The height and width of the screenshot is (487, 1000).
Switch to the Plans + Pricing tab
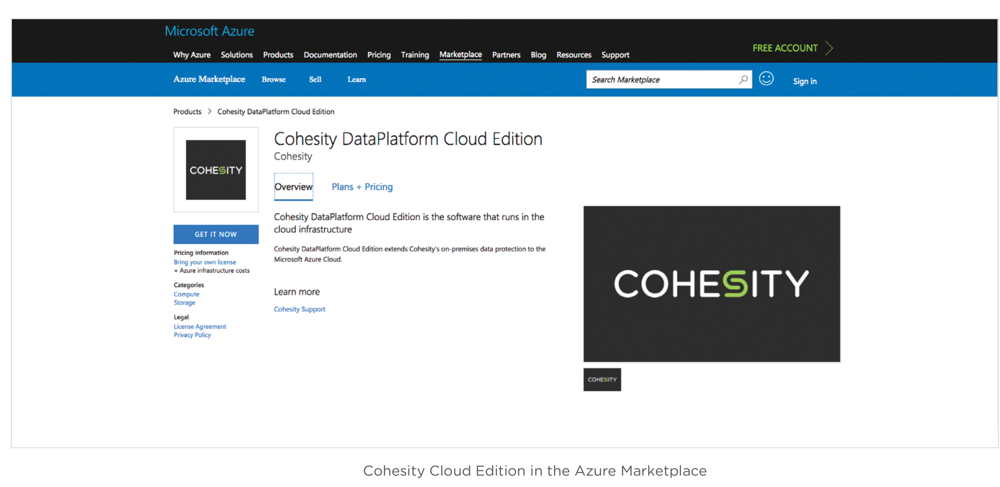point(362,187)
